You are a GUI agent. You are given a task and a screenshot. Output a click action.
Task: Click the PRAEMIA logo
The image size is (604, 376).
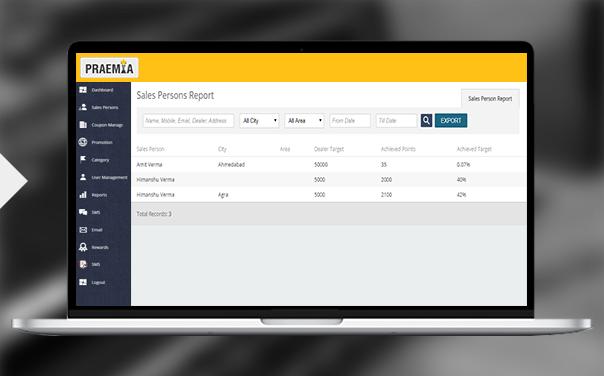tap(109, 68)
